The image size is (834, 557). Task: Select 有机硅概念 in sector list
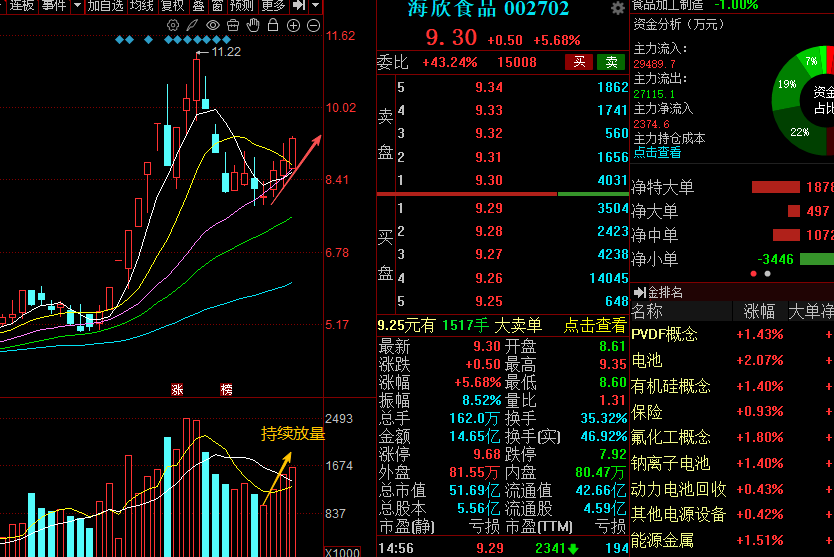point(671,386)
